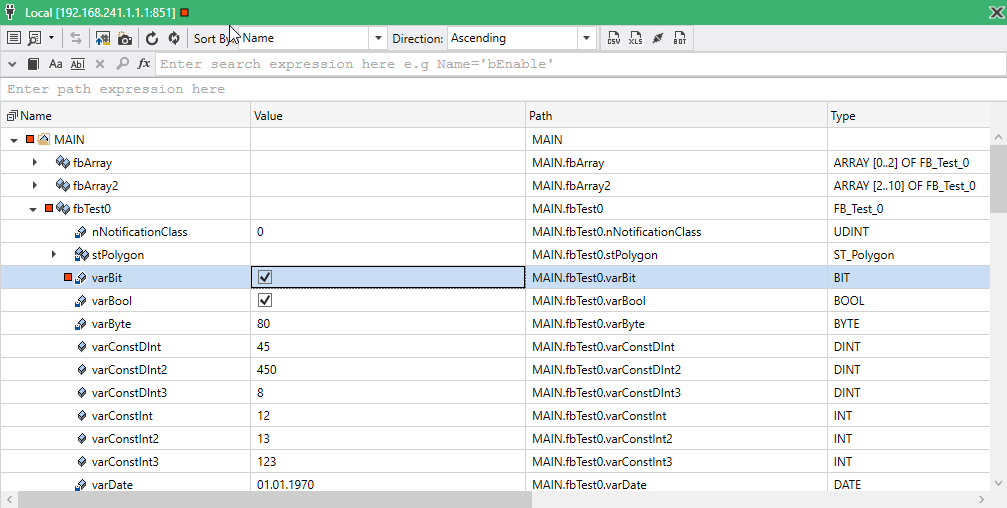The height and width of the screenshot is (508, 1007).
Task: Click the value 80 of varByte
Action: pyautogui.click(x=263, y=324)
